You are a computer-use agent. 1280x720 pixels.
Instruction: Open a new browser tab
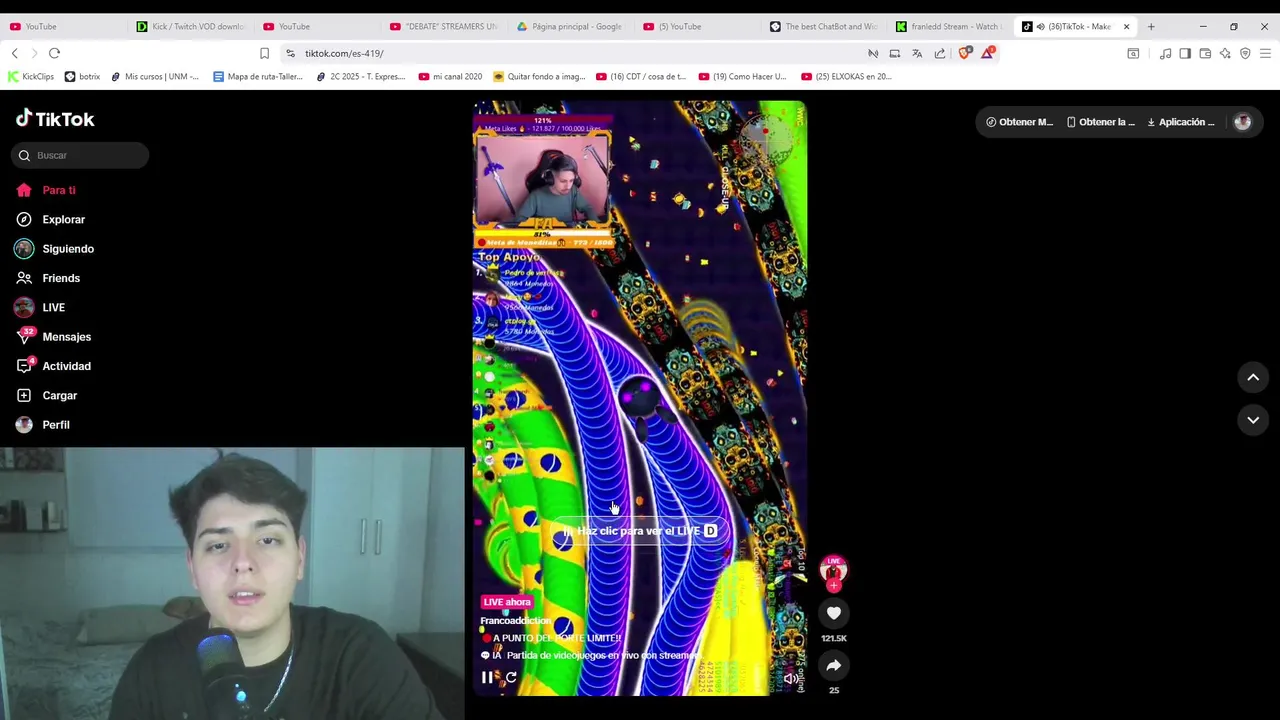tap(1151, 26)
